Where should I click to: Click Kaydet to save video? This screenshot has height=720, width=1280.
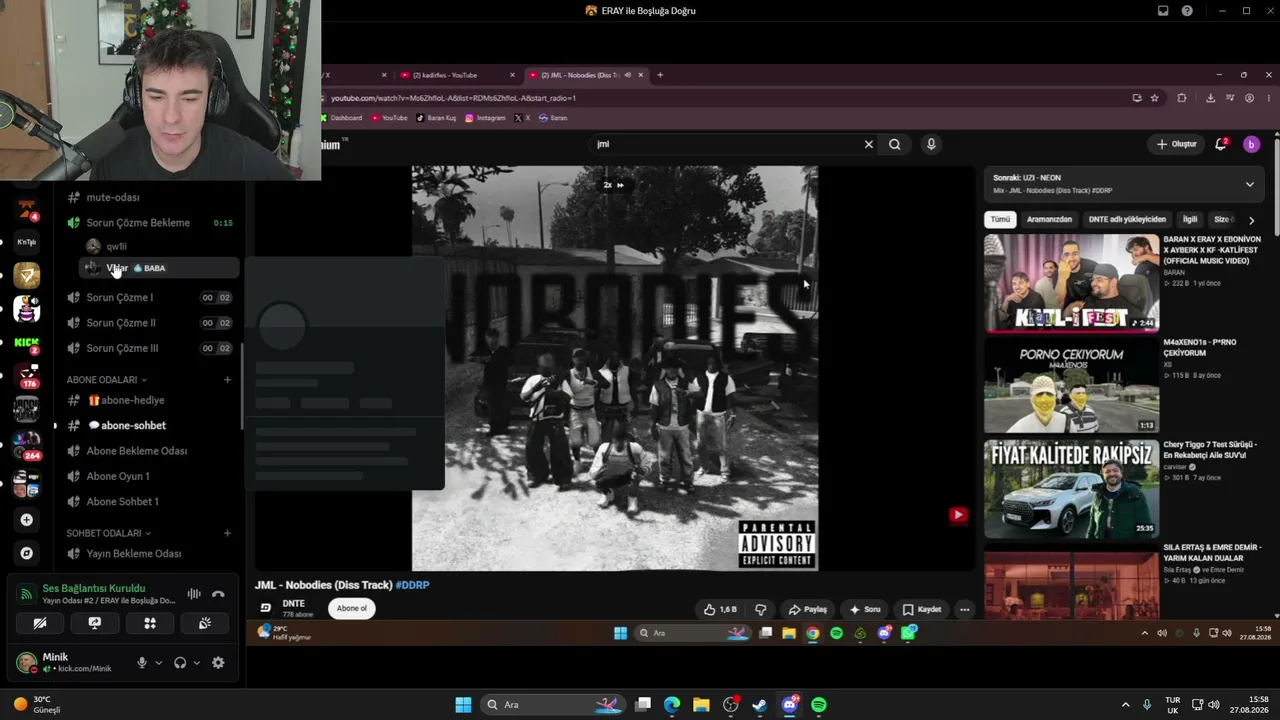pos(922,609)
